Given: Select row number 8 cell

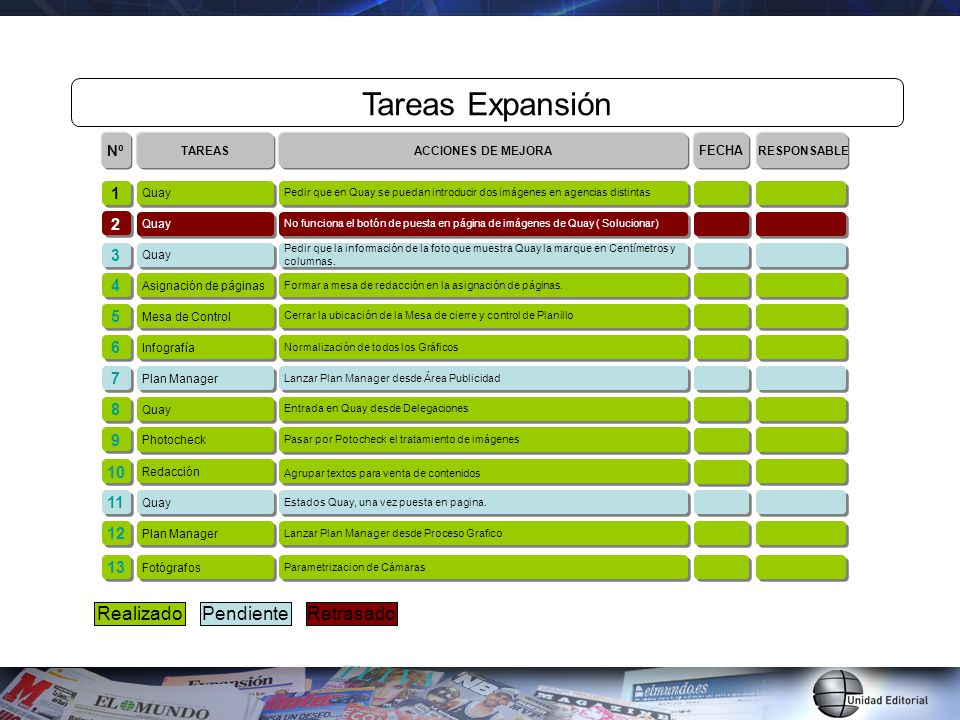Looking at the screenshot, I should click(116, 410).
